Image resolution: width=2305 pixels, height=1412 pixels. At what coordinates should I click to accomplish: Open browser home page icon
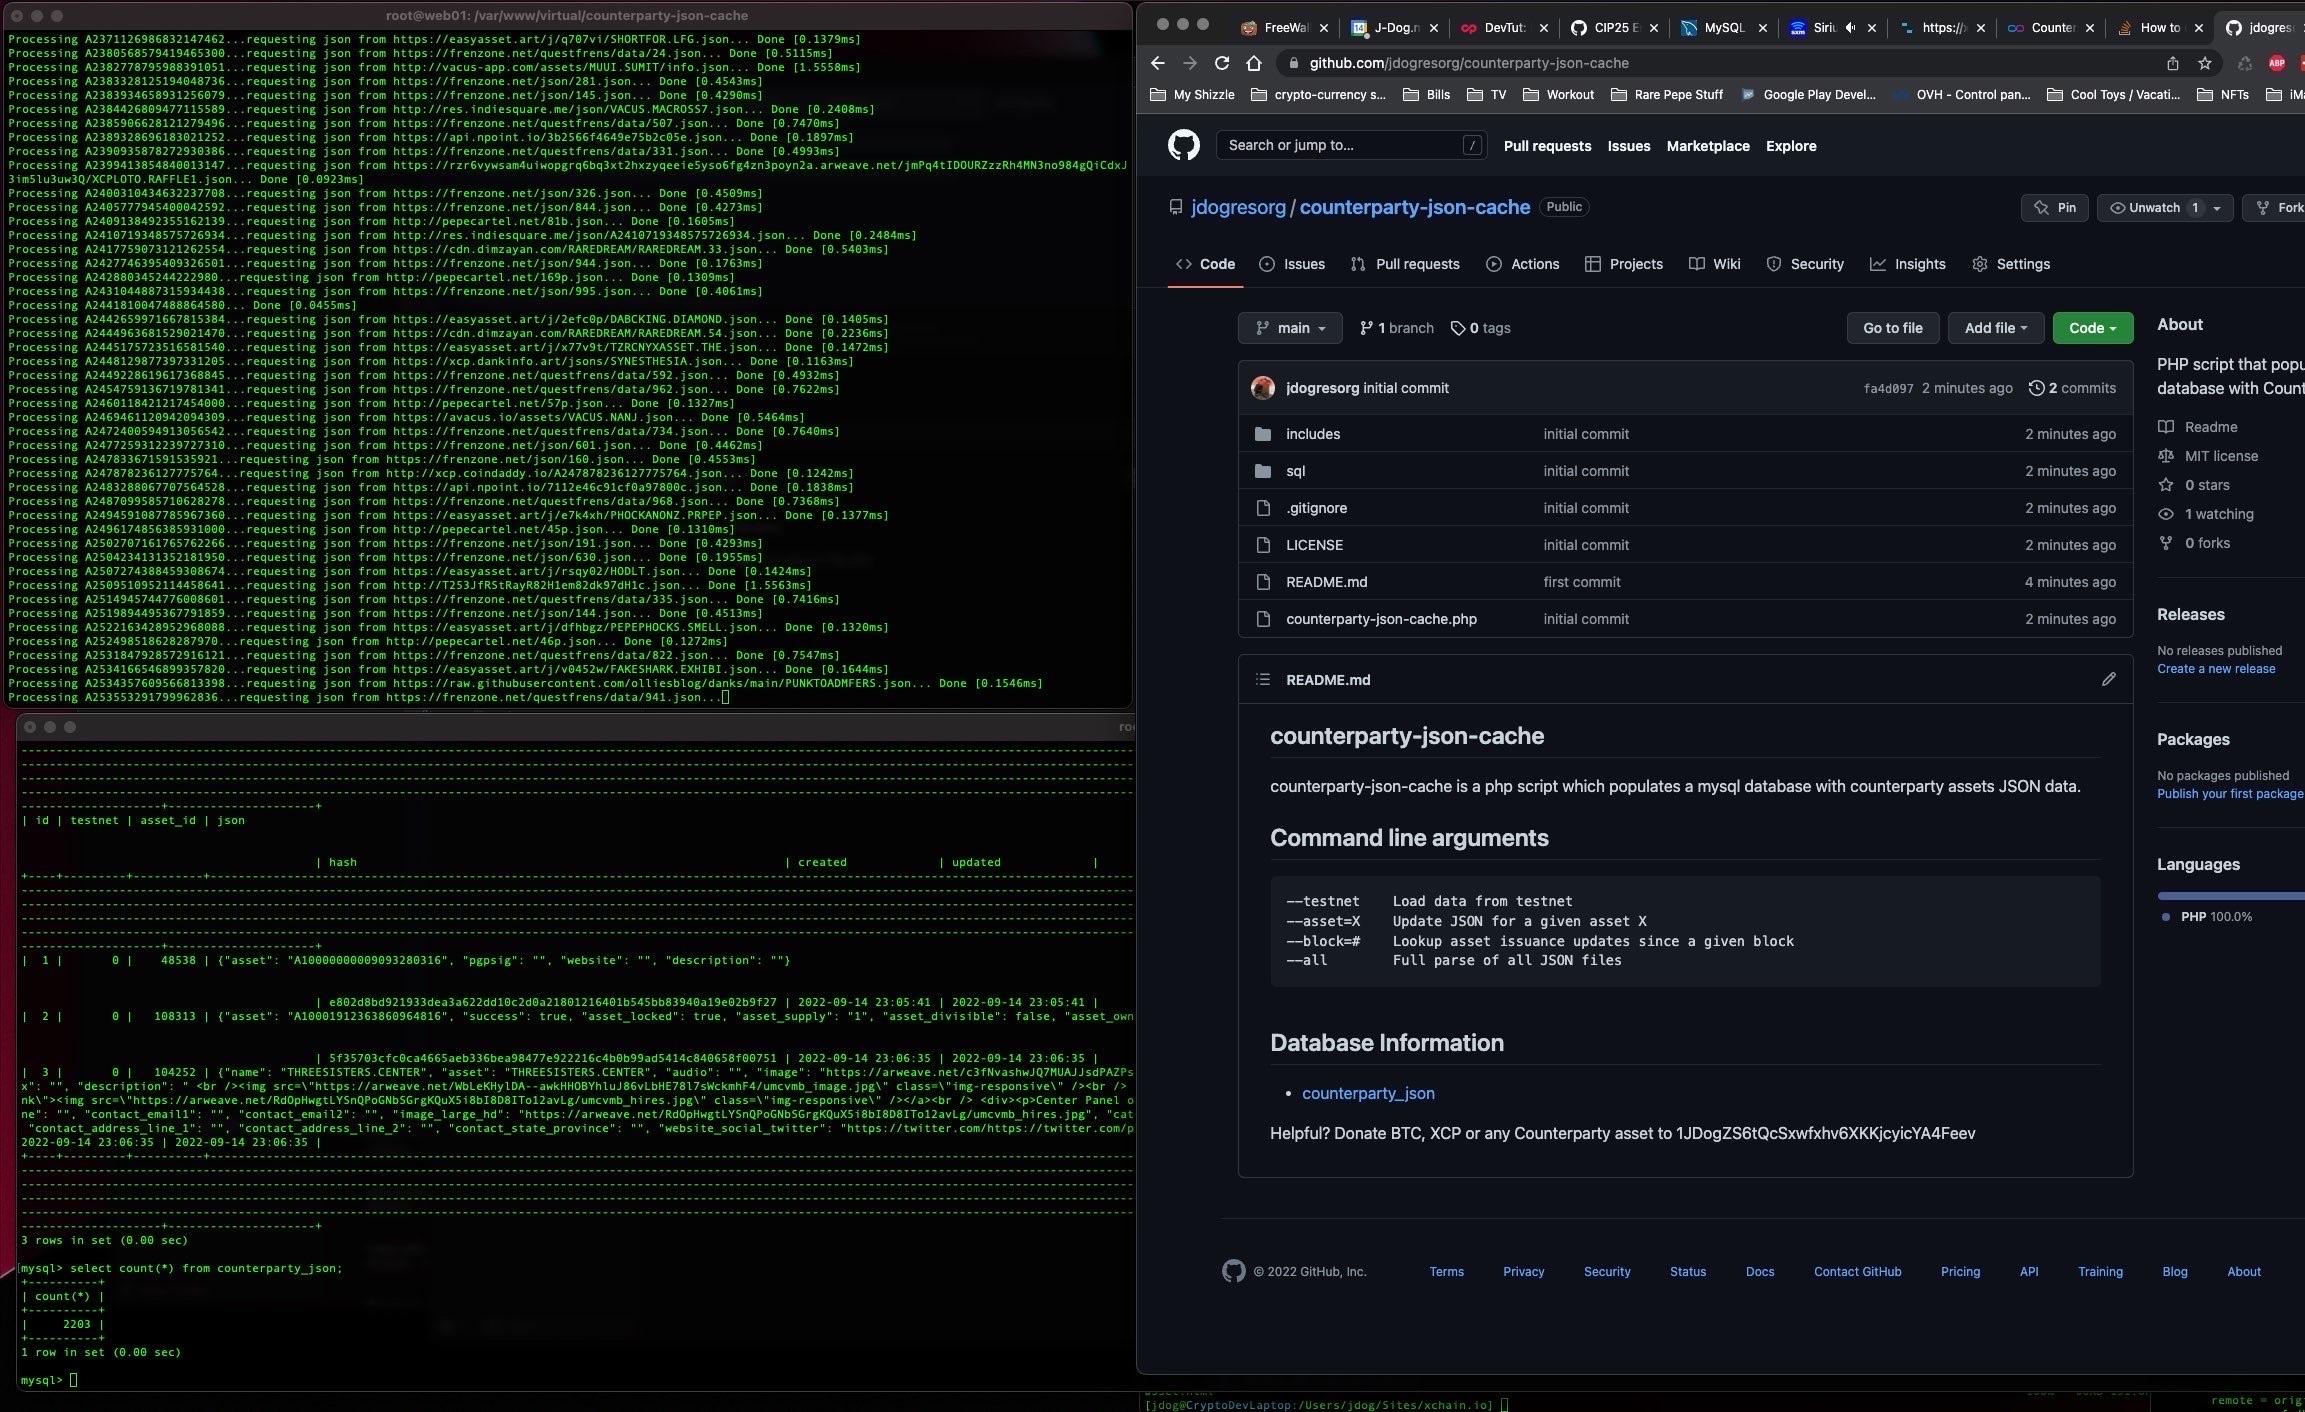click(1254, 63)
